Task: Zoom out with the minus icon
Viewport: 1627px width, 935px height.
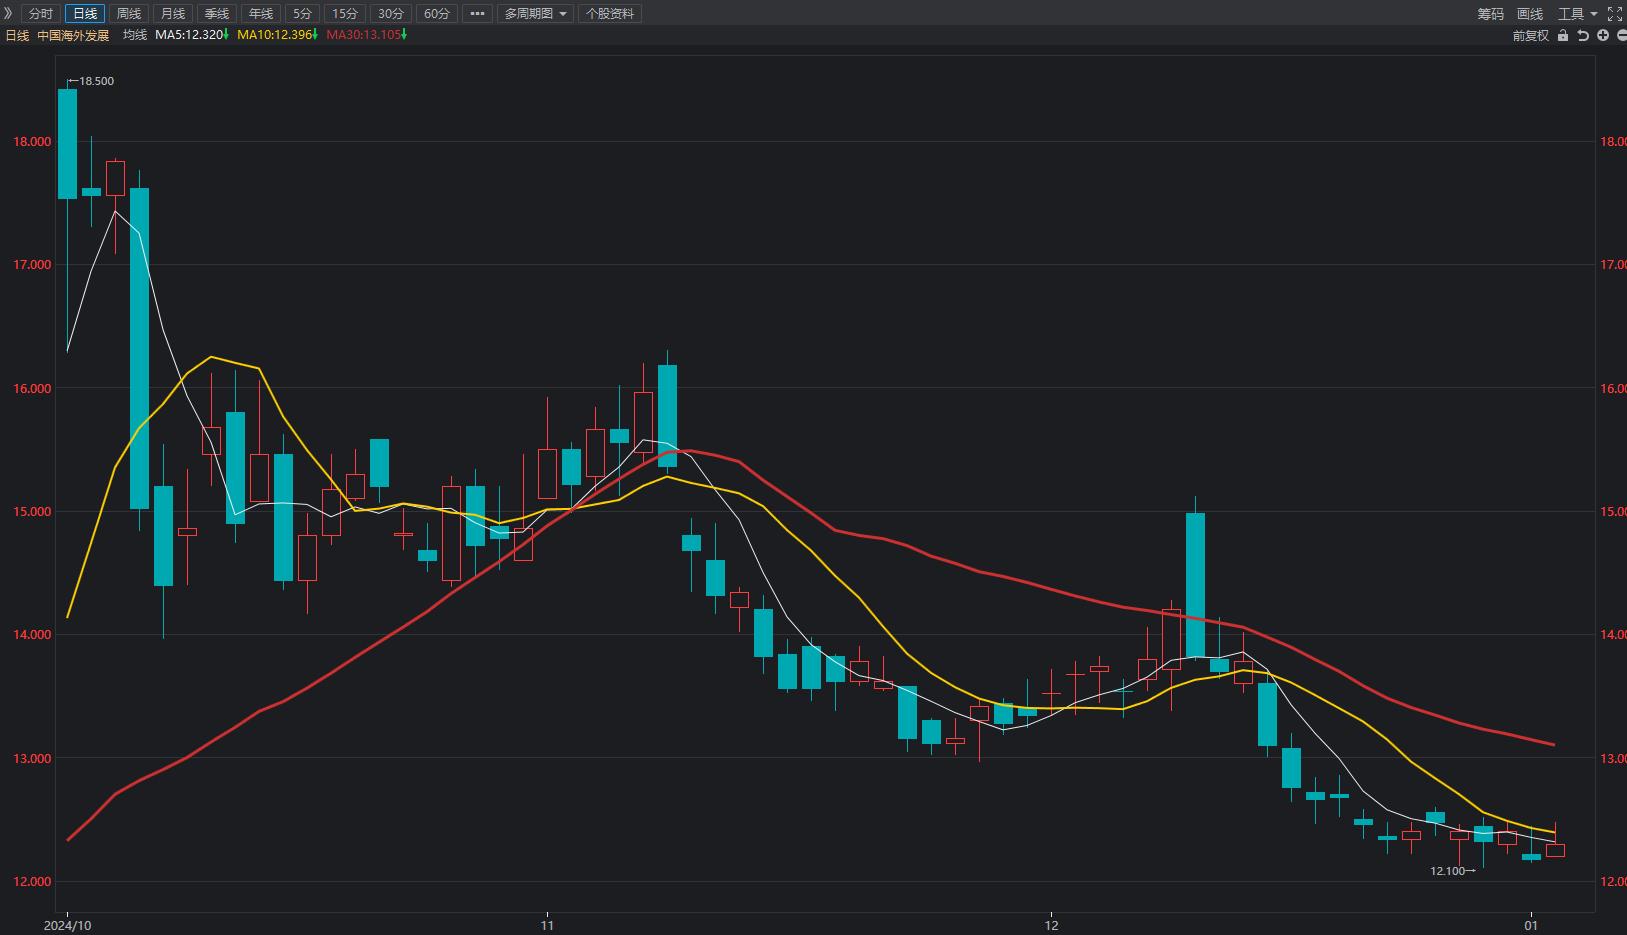Action: click(x=1621, y=35)
